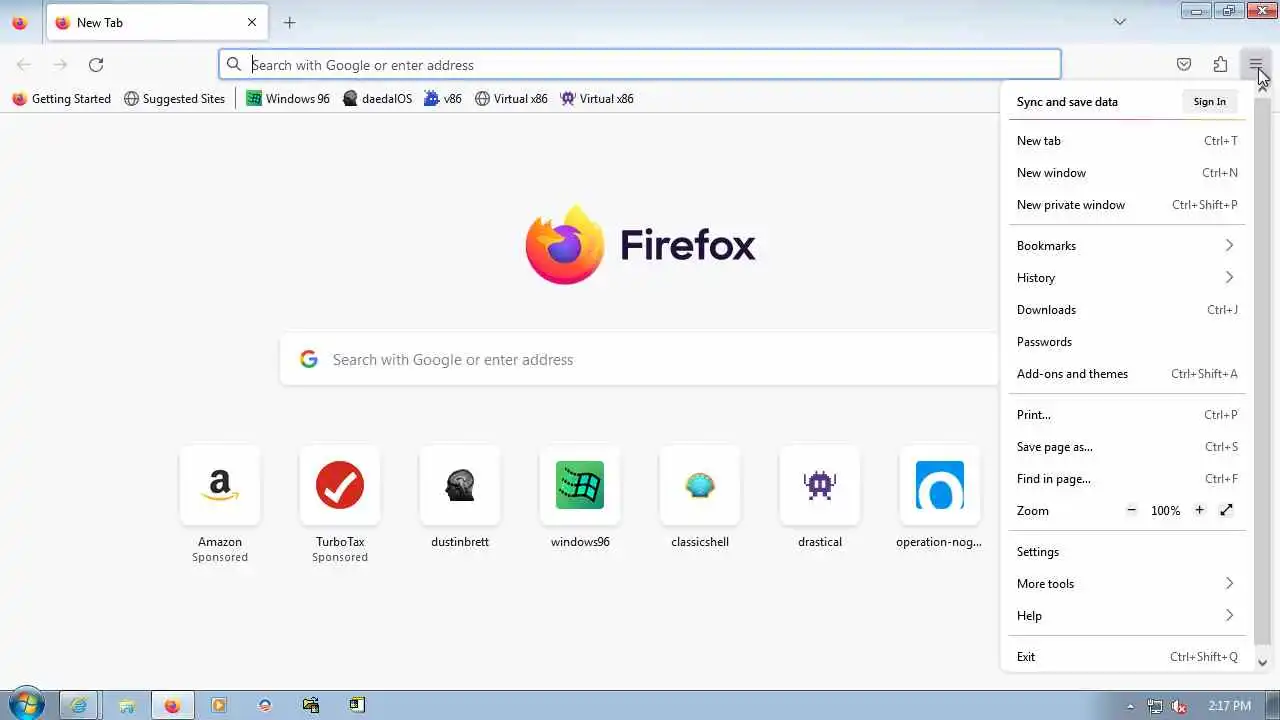
Task: Open Downloads from the menu
Action: (1127, 310)
